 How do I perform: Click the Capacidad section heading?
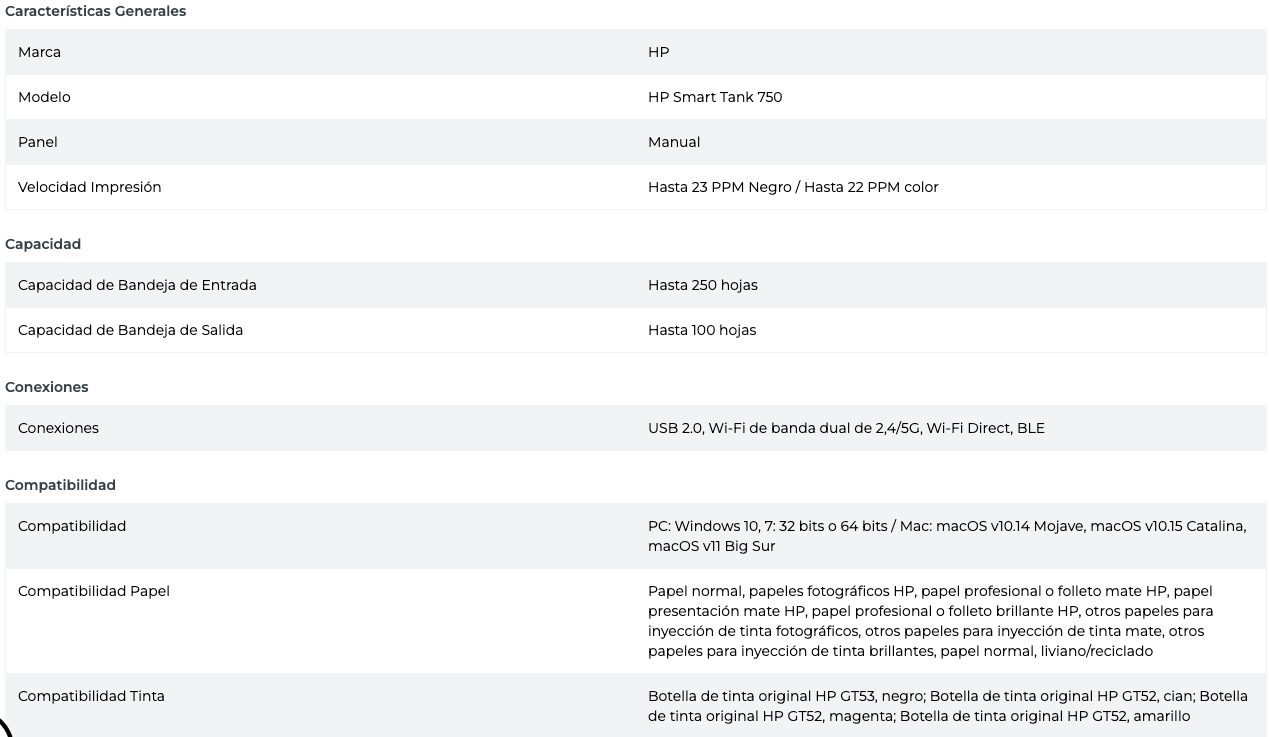point(43,244)
